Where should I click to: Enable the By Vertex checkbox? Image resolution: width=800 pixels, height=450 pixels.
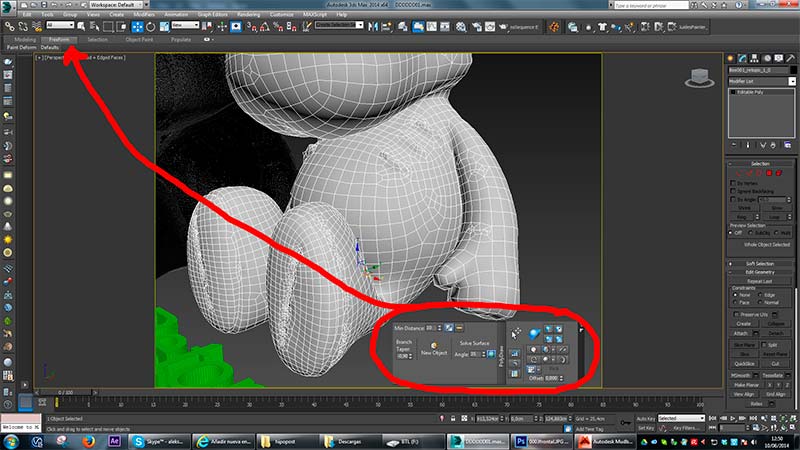[x=733, y=184]
